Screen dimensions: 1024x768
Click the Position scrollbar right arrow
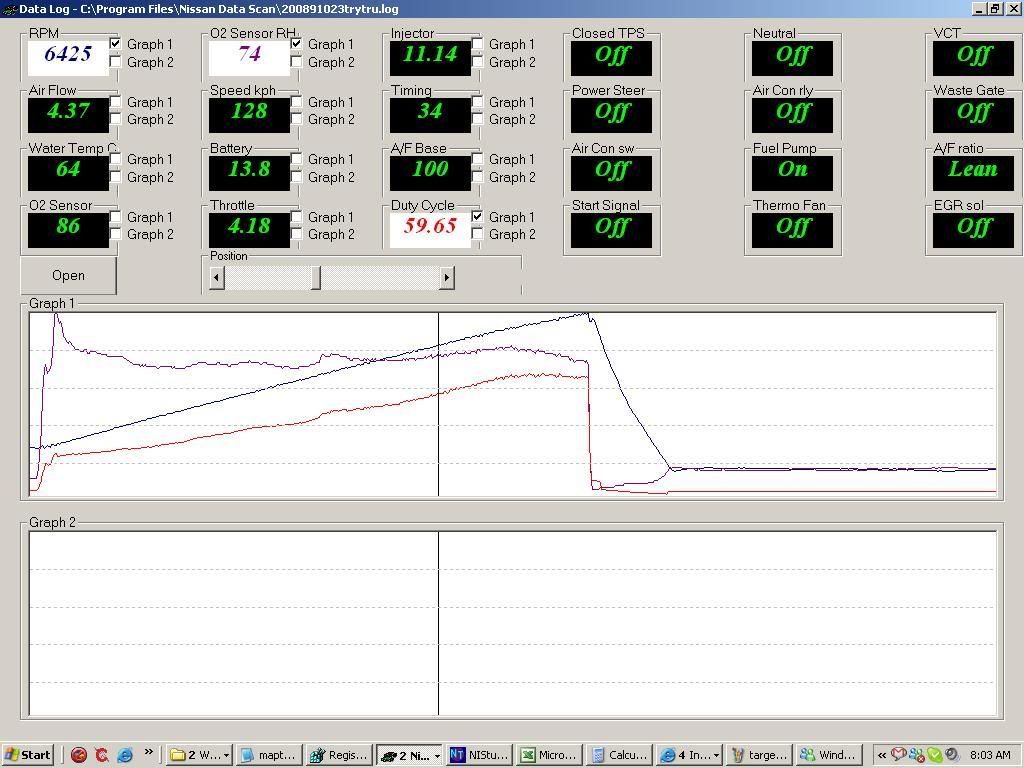point(447,277)
